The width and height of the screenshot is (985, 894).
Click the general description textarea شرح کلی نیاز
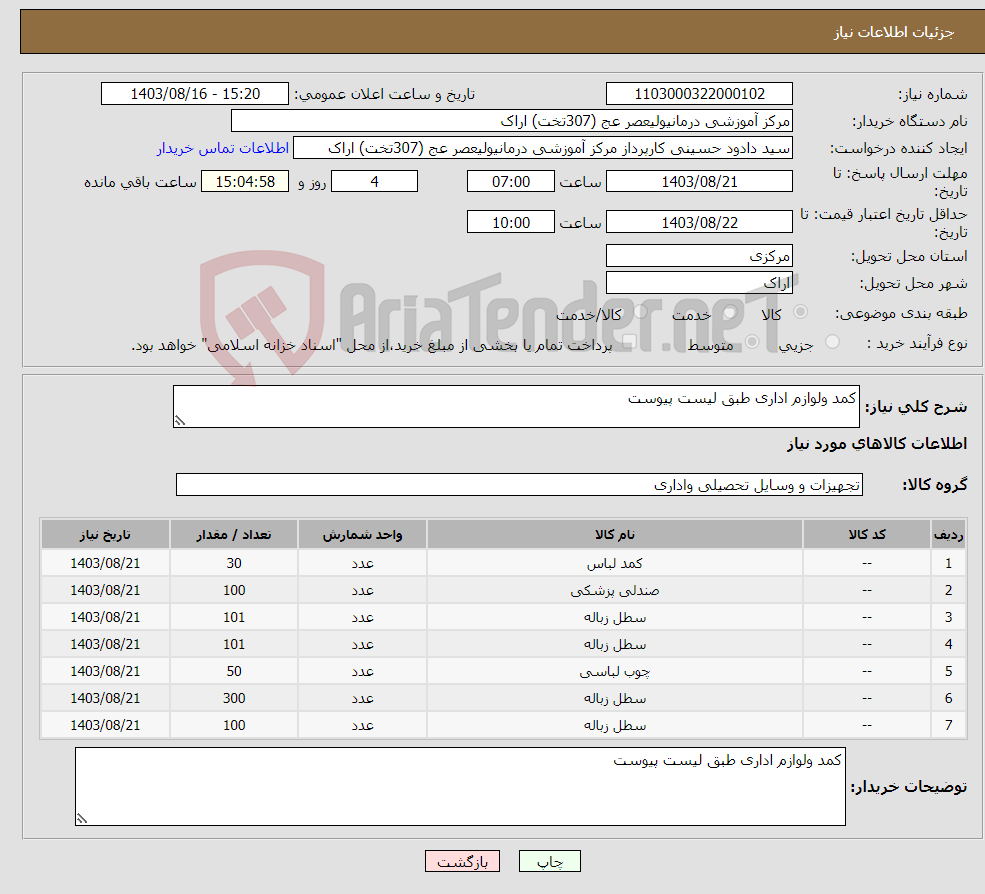(516, 406)
